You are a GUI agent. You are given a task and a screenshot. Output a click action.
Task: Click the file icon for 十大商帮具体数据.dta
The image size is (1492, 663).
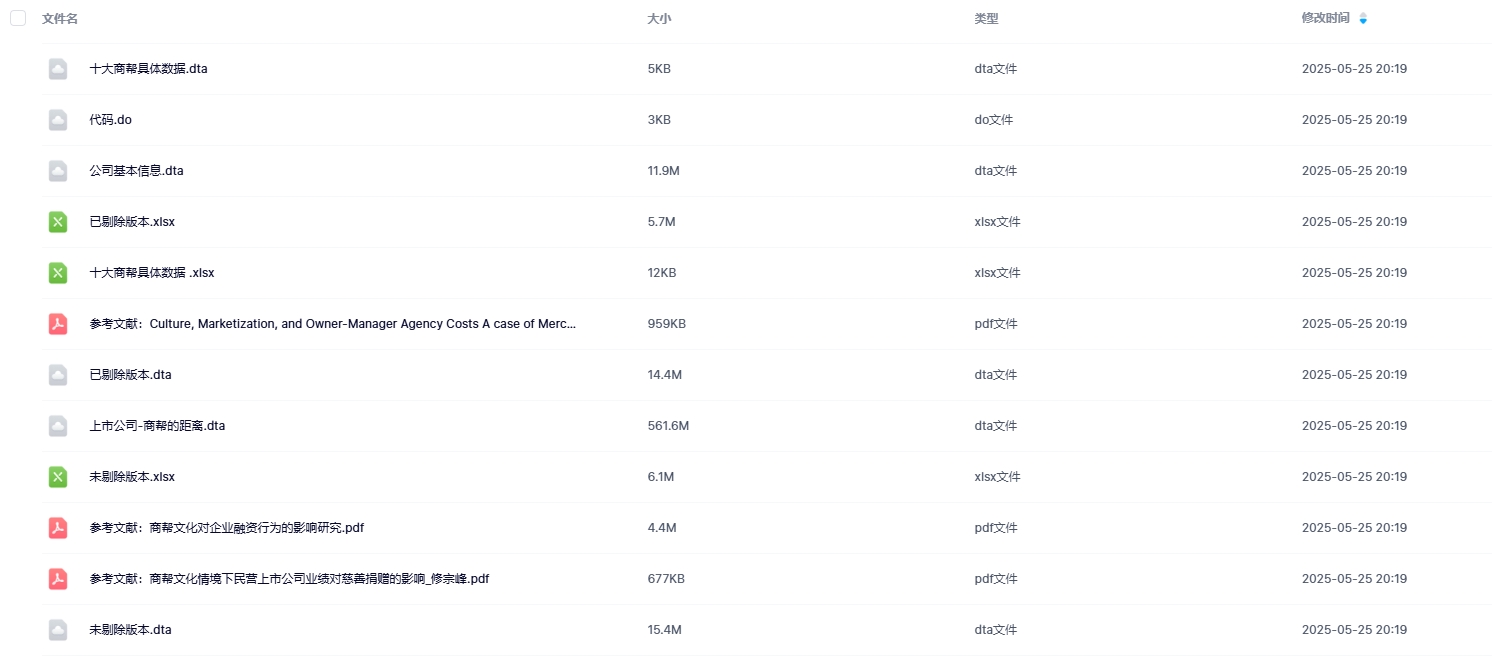(58, 69)
